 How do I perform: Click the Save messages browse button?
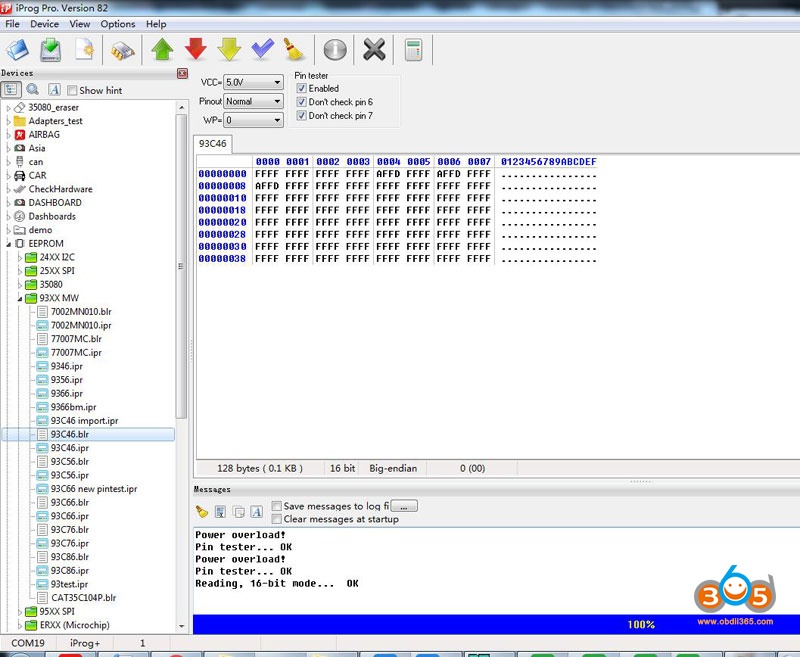pos(404,505)
